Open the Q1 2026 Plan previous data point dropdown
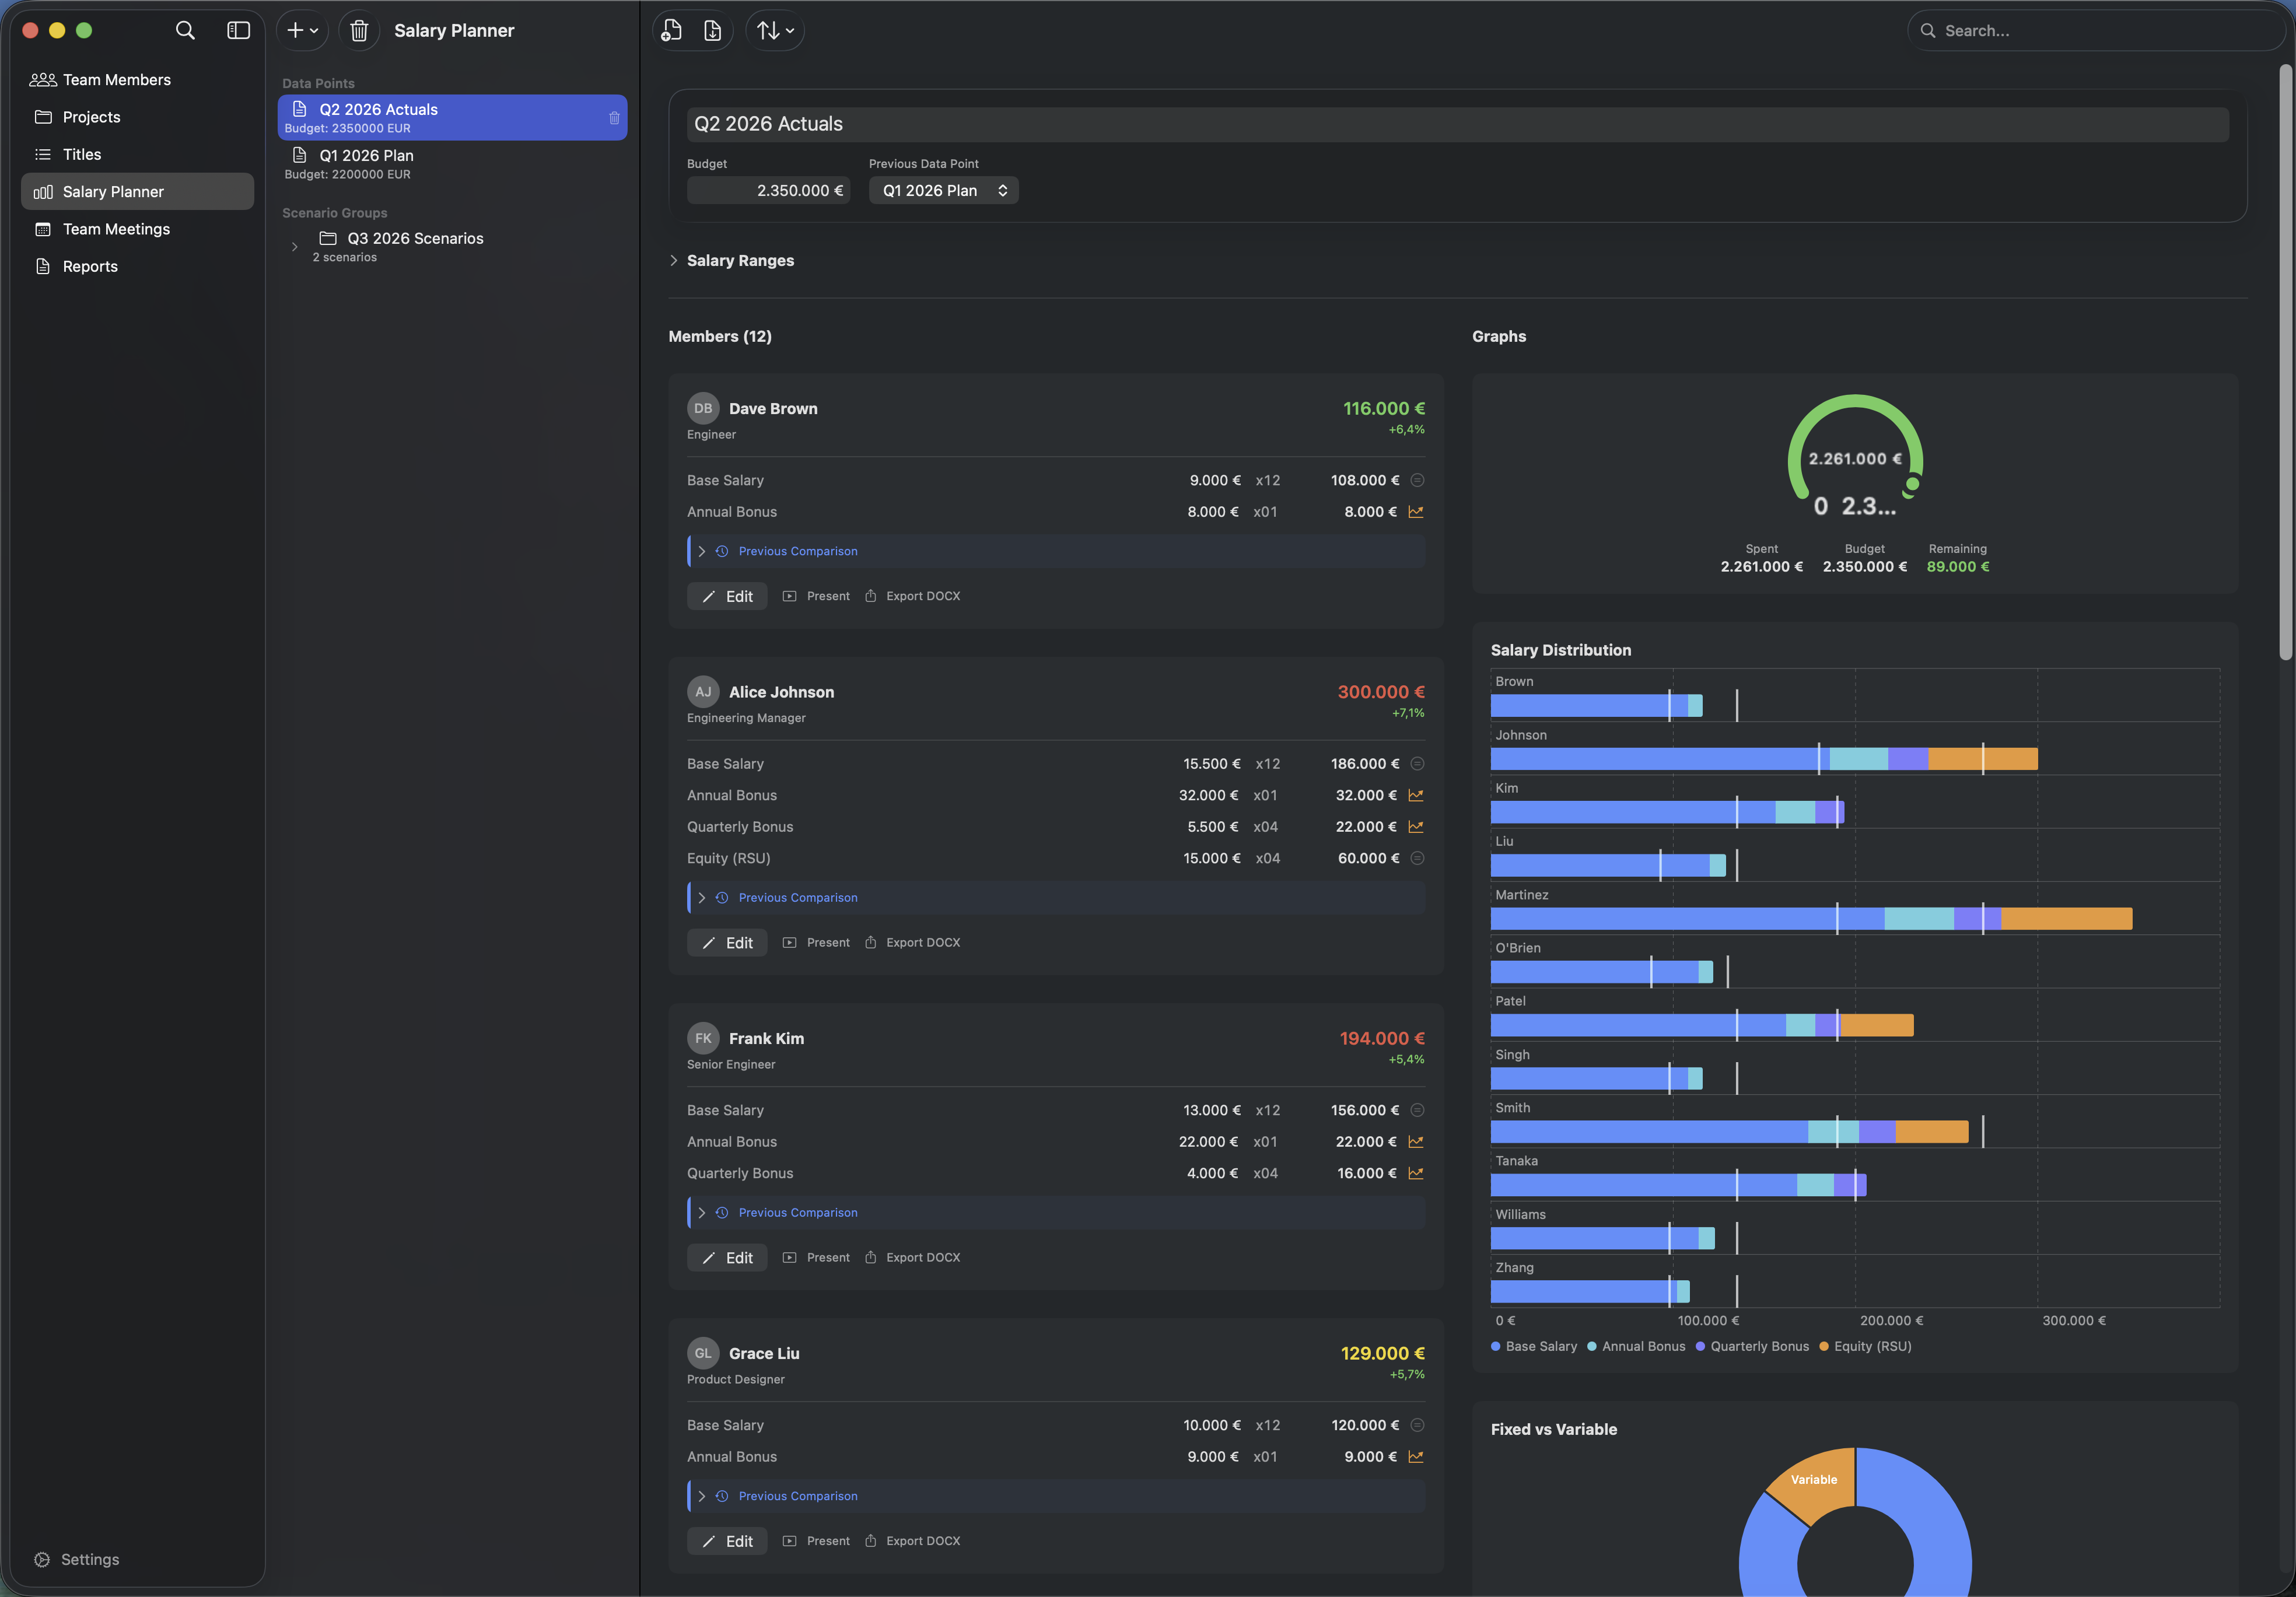Image resolution: width=2296 pixels, height=1597 pixels. (943, 190)
